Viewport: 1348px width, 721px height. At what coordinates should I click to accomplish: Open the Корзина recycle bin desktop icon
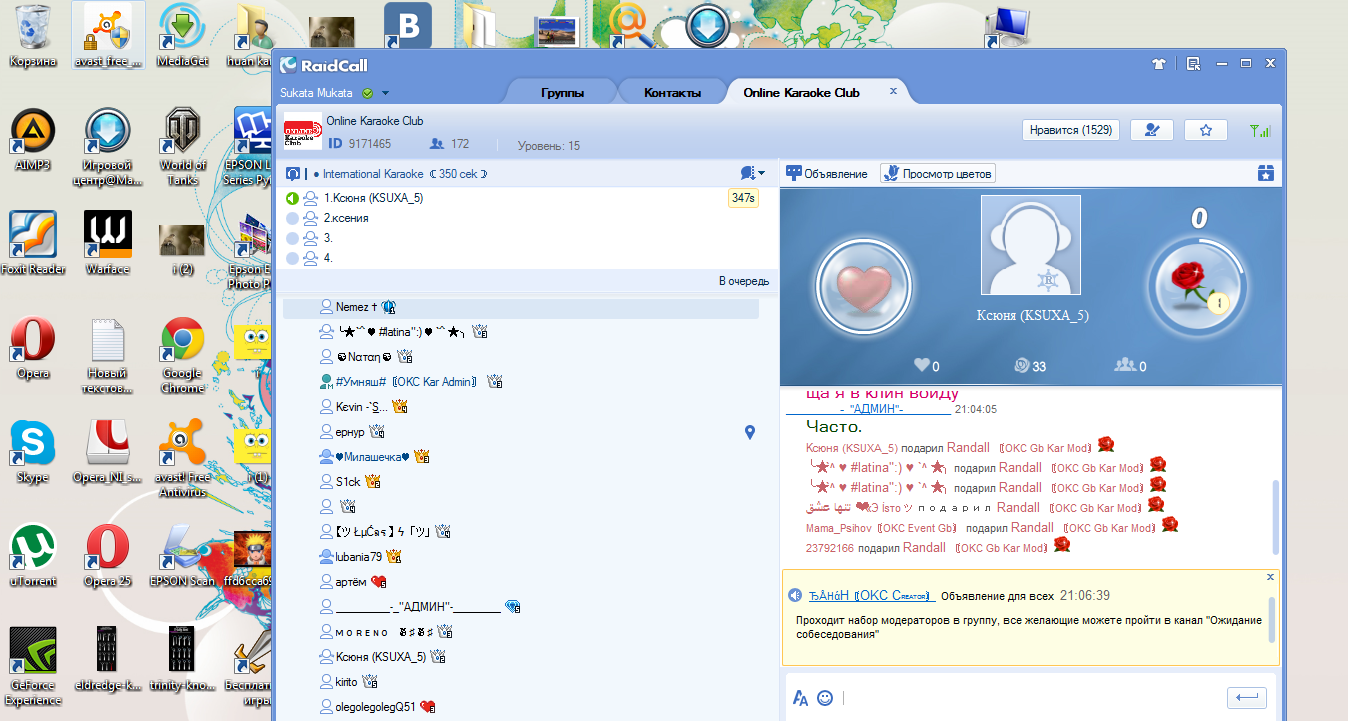(x=33, y=36)
